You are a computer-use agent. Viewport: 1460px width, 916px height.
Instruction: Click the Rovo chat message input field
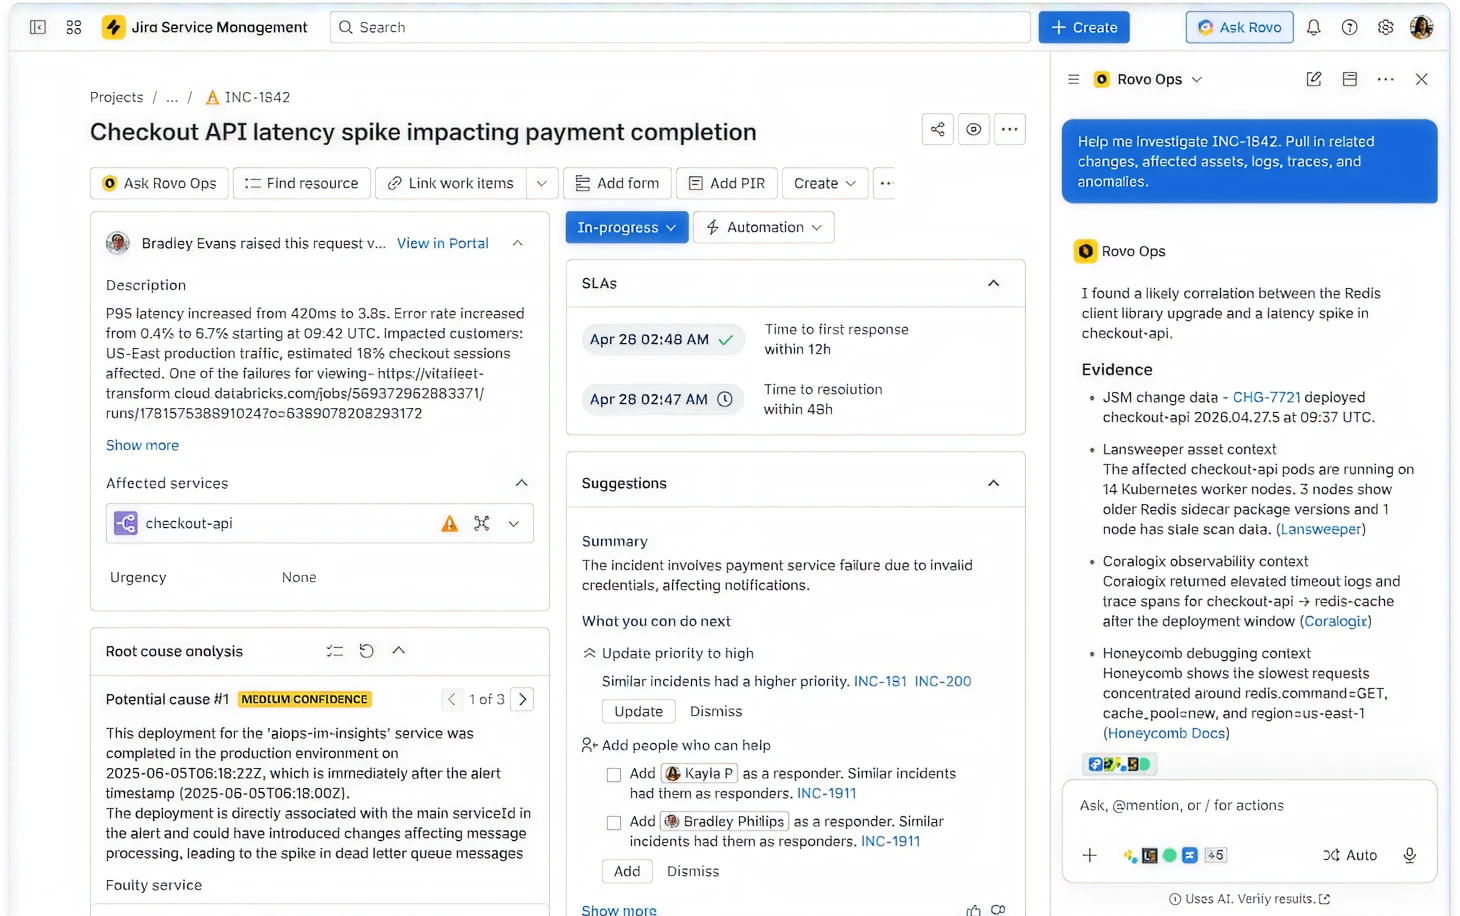click(1250, 805)
